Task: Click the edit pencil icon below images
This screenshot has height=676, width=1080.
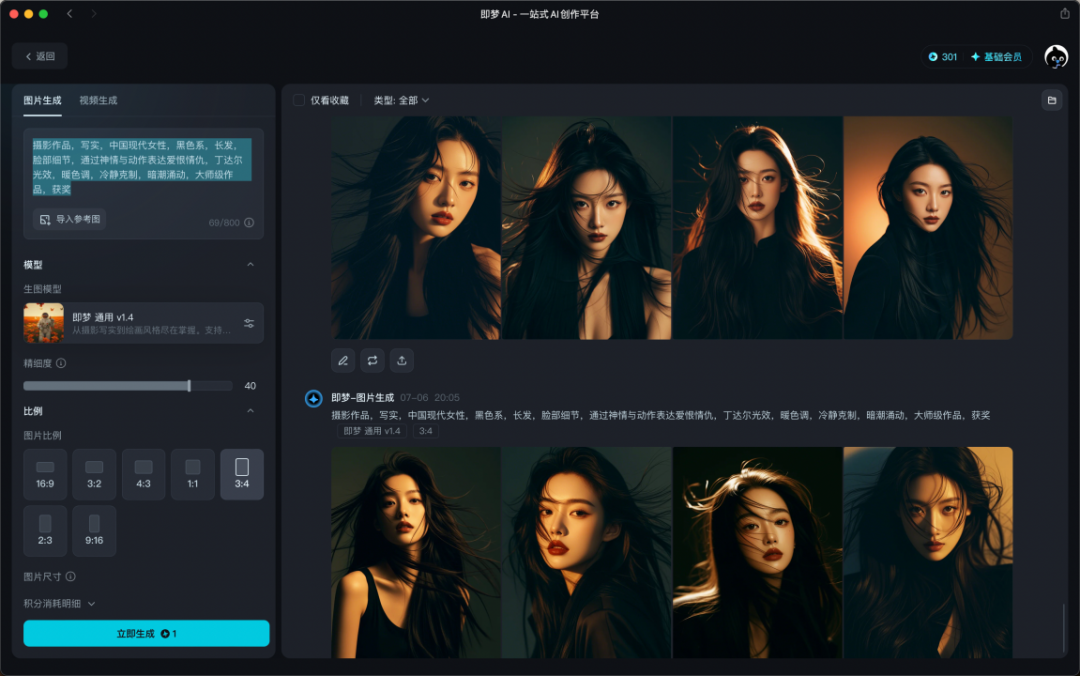Action: click(x=343, y=360)
